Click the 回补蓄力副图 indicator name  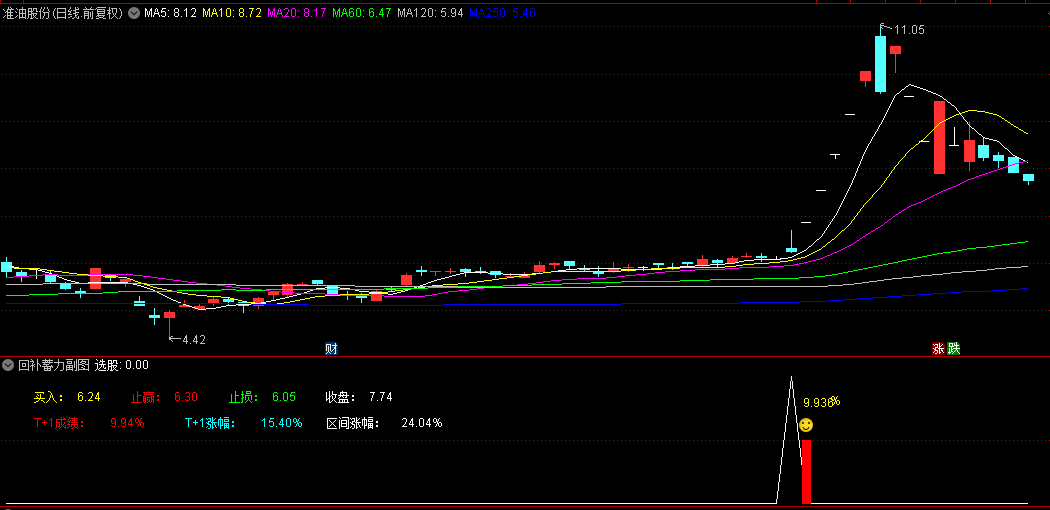tap(54, 365)
